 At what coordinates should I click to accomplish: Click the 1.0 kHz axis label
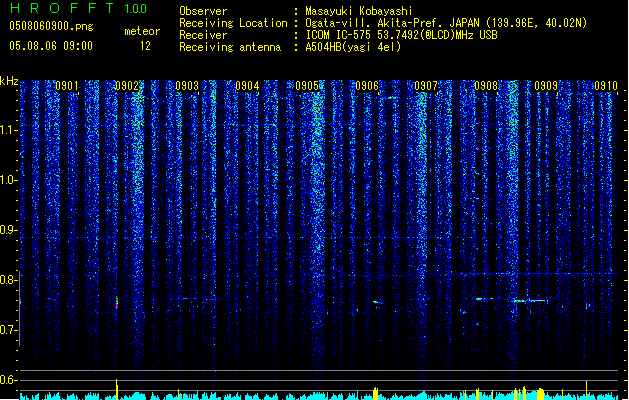point(9,180)
